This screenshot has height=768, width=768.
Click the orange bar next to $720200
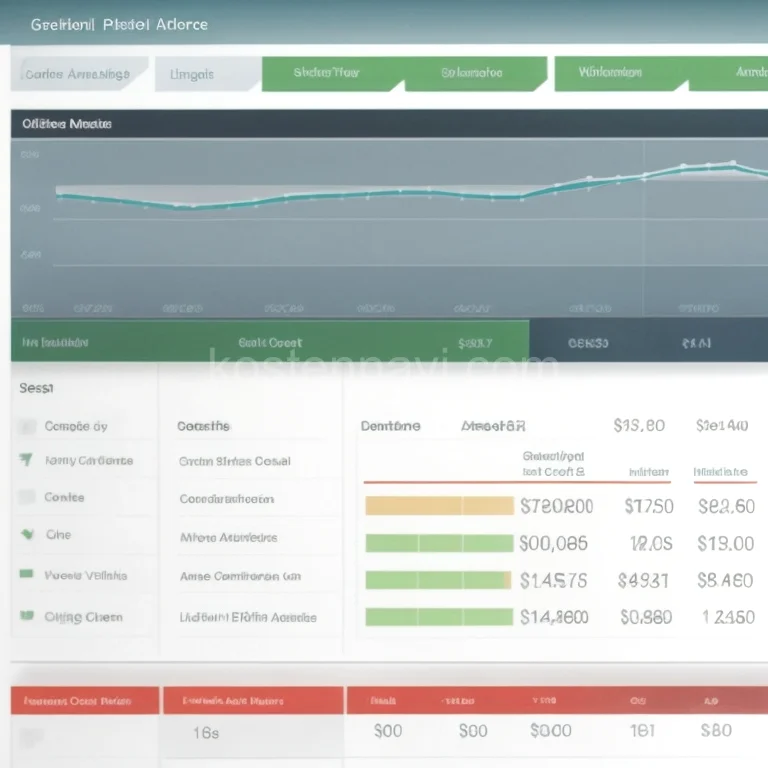click(439, 506)
